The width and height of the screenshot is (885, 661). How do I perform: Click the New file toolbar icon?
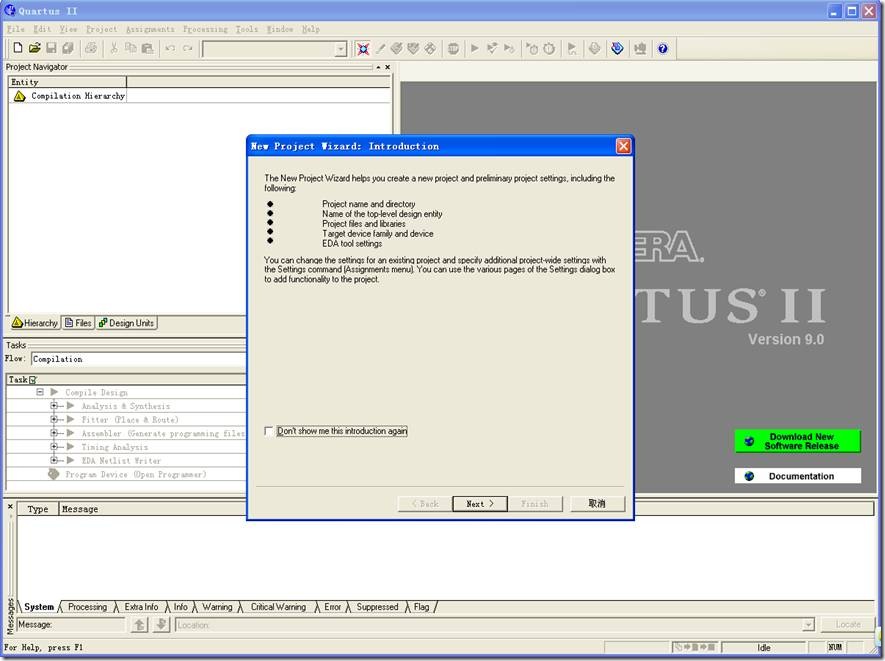17,48
